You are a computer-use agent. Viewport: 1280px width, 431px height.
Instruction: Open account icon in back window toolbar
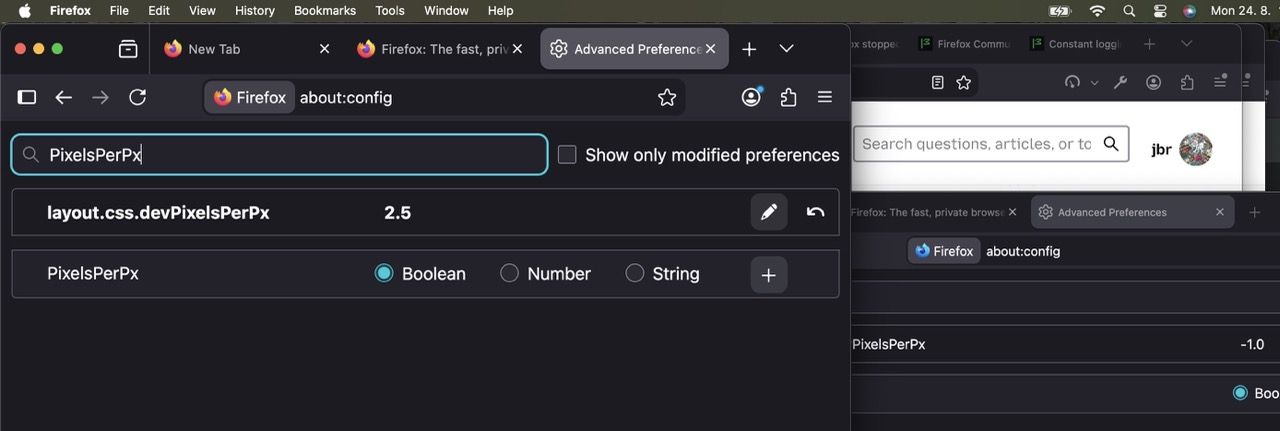point(1154,82)
